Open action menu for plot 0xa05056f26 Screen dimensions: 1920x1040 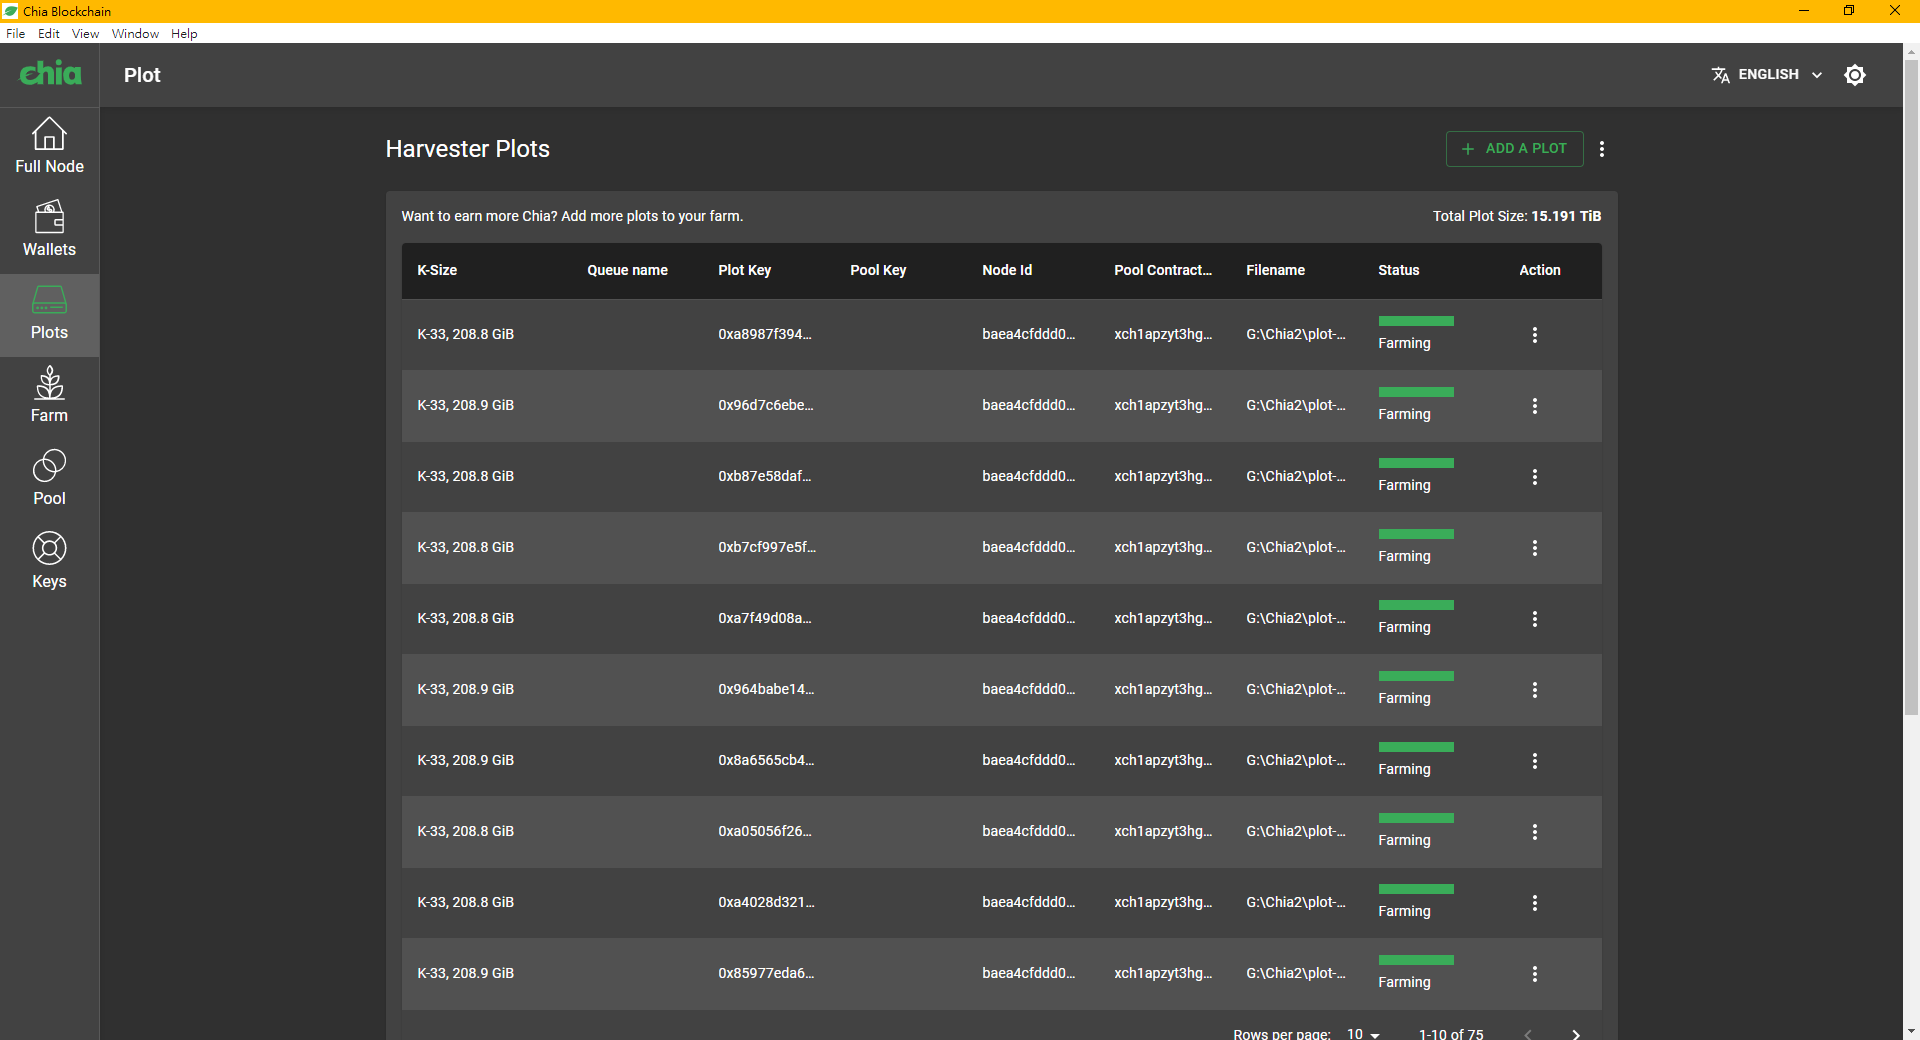tap(1535, 832)
